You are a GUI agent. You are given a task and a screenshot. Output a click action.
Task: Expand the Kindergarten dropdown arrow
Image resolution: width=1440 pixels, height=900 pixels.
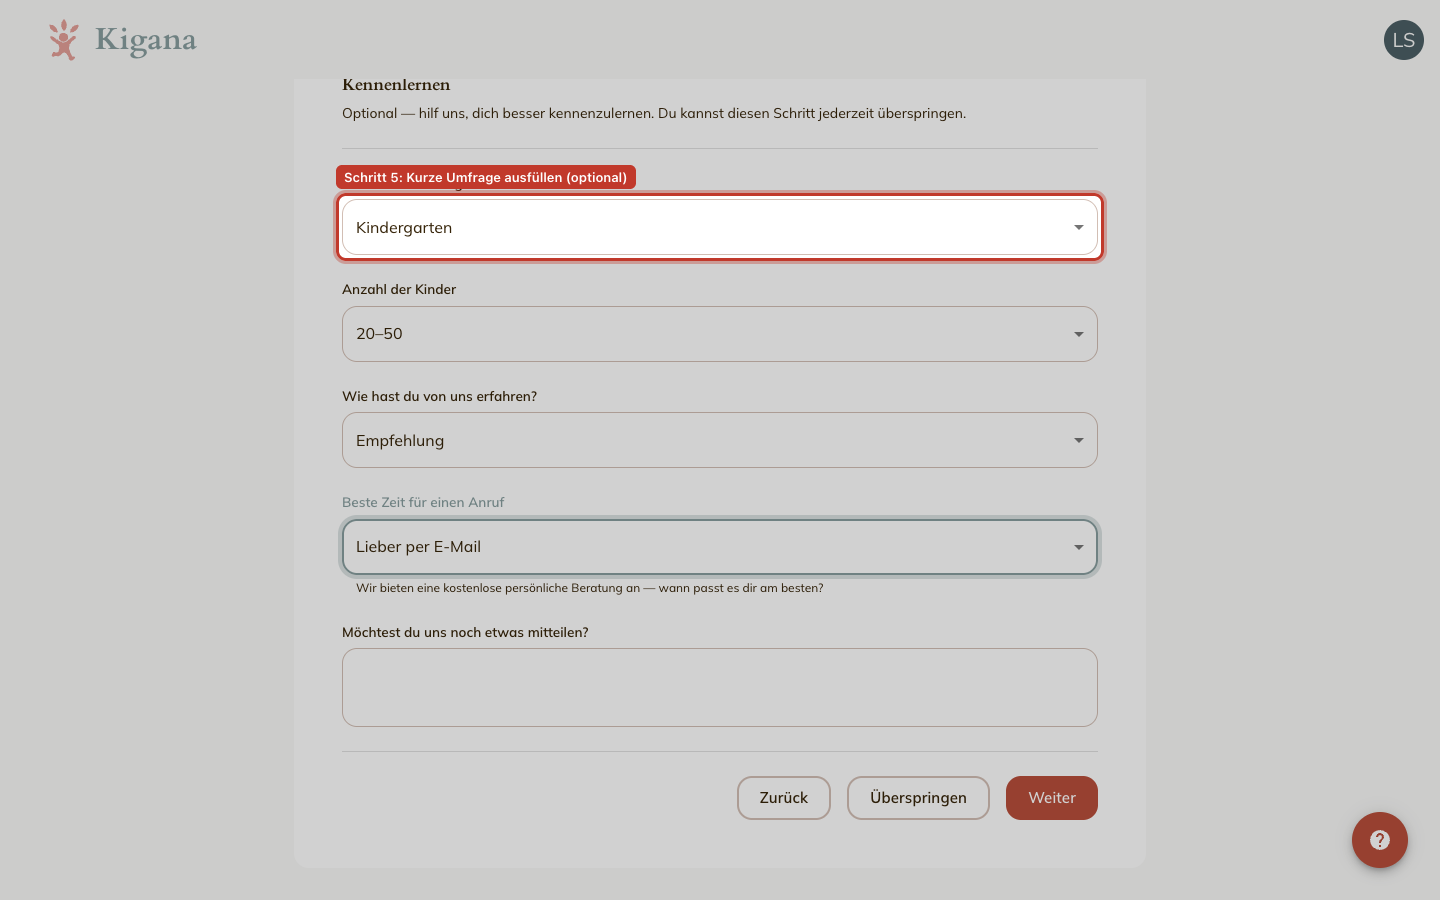click(x=1079, y=227)
